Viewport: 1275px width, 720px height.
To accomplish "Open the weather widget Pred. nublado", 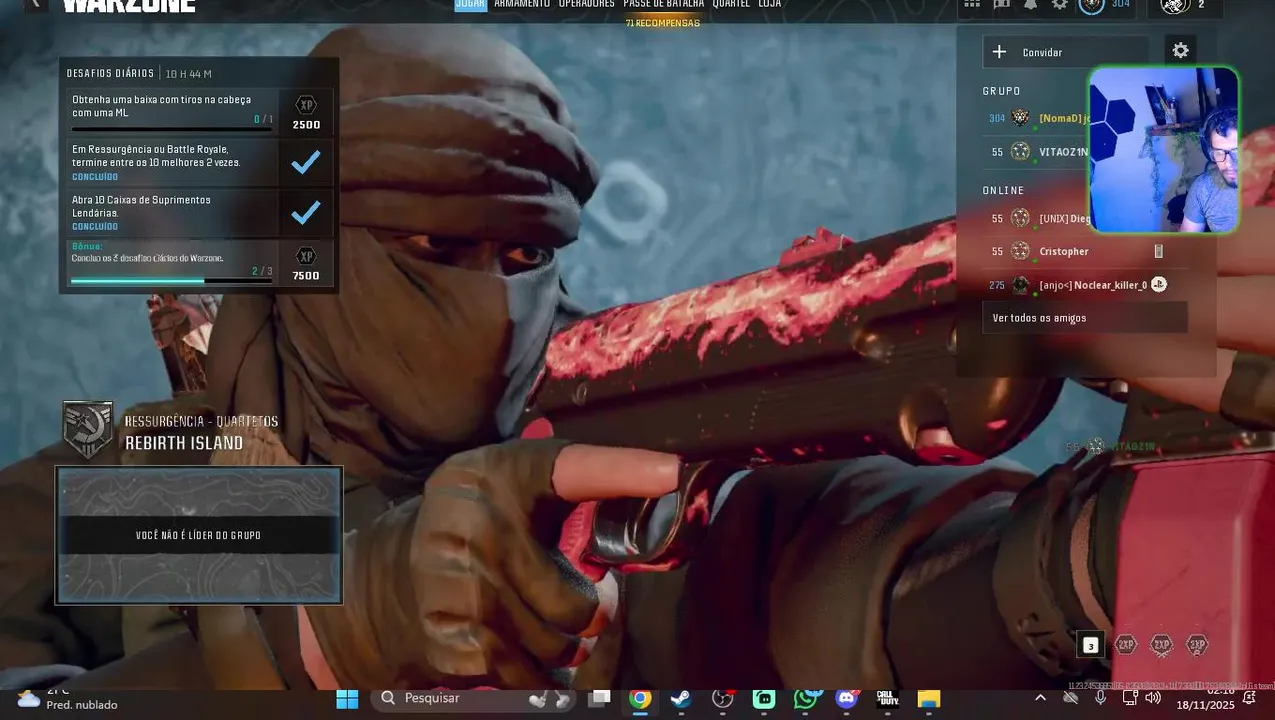I will (x=67, y=699).
